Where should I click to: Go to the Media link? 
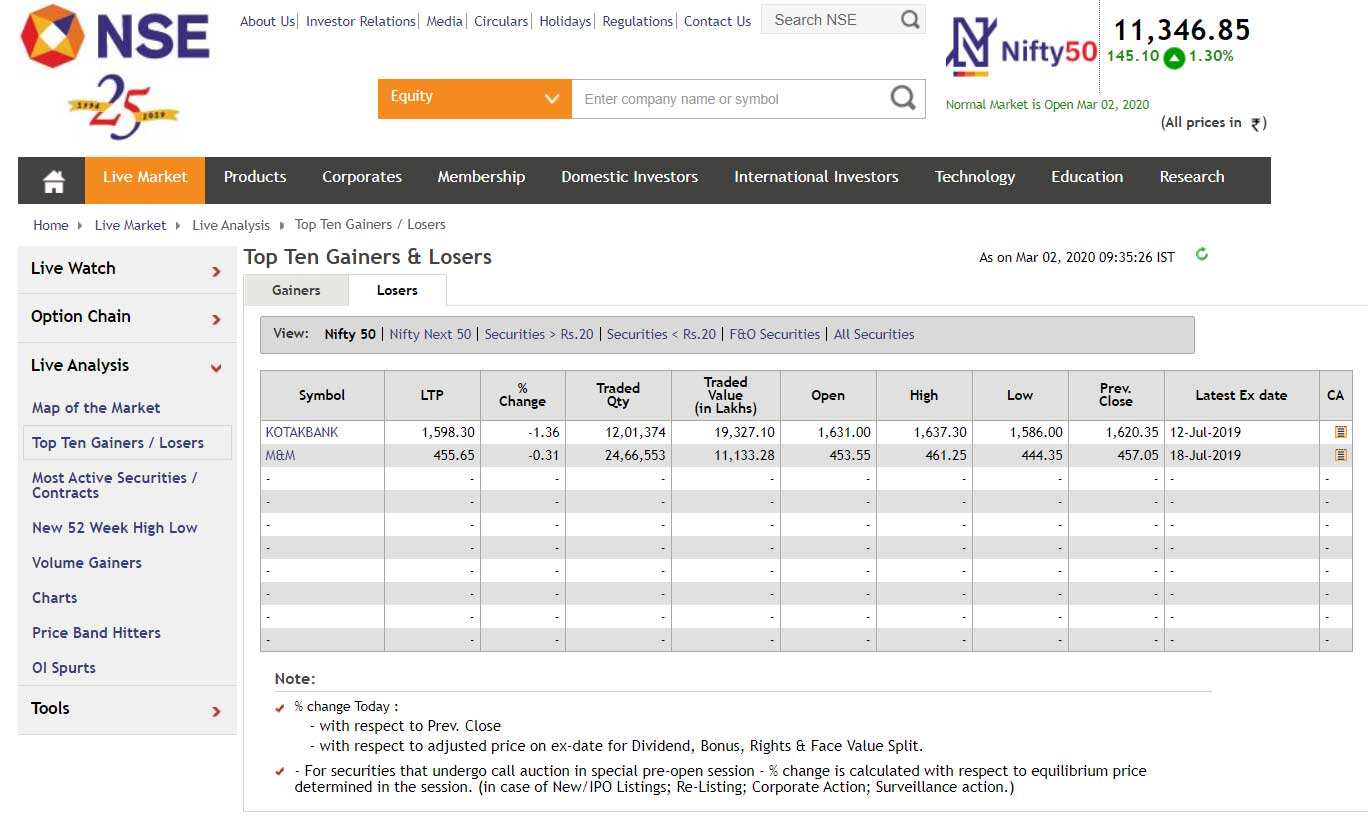(x=445, y=21)
